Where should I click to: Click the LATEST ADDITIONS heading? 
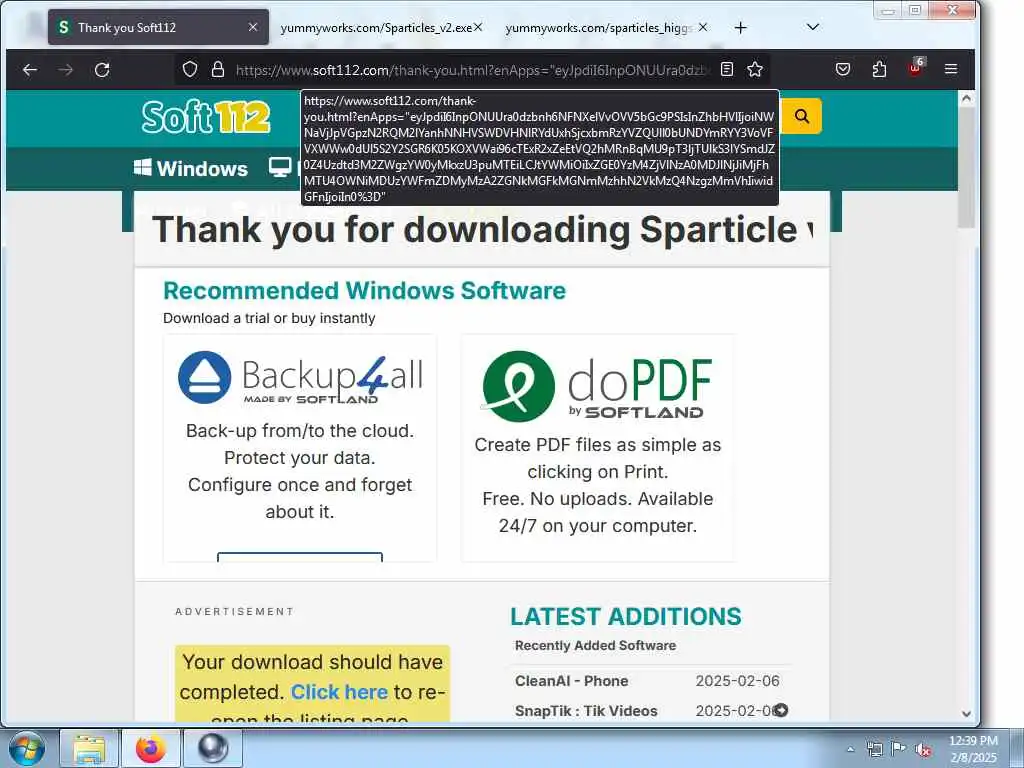[626, 616]
